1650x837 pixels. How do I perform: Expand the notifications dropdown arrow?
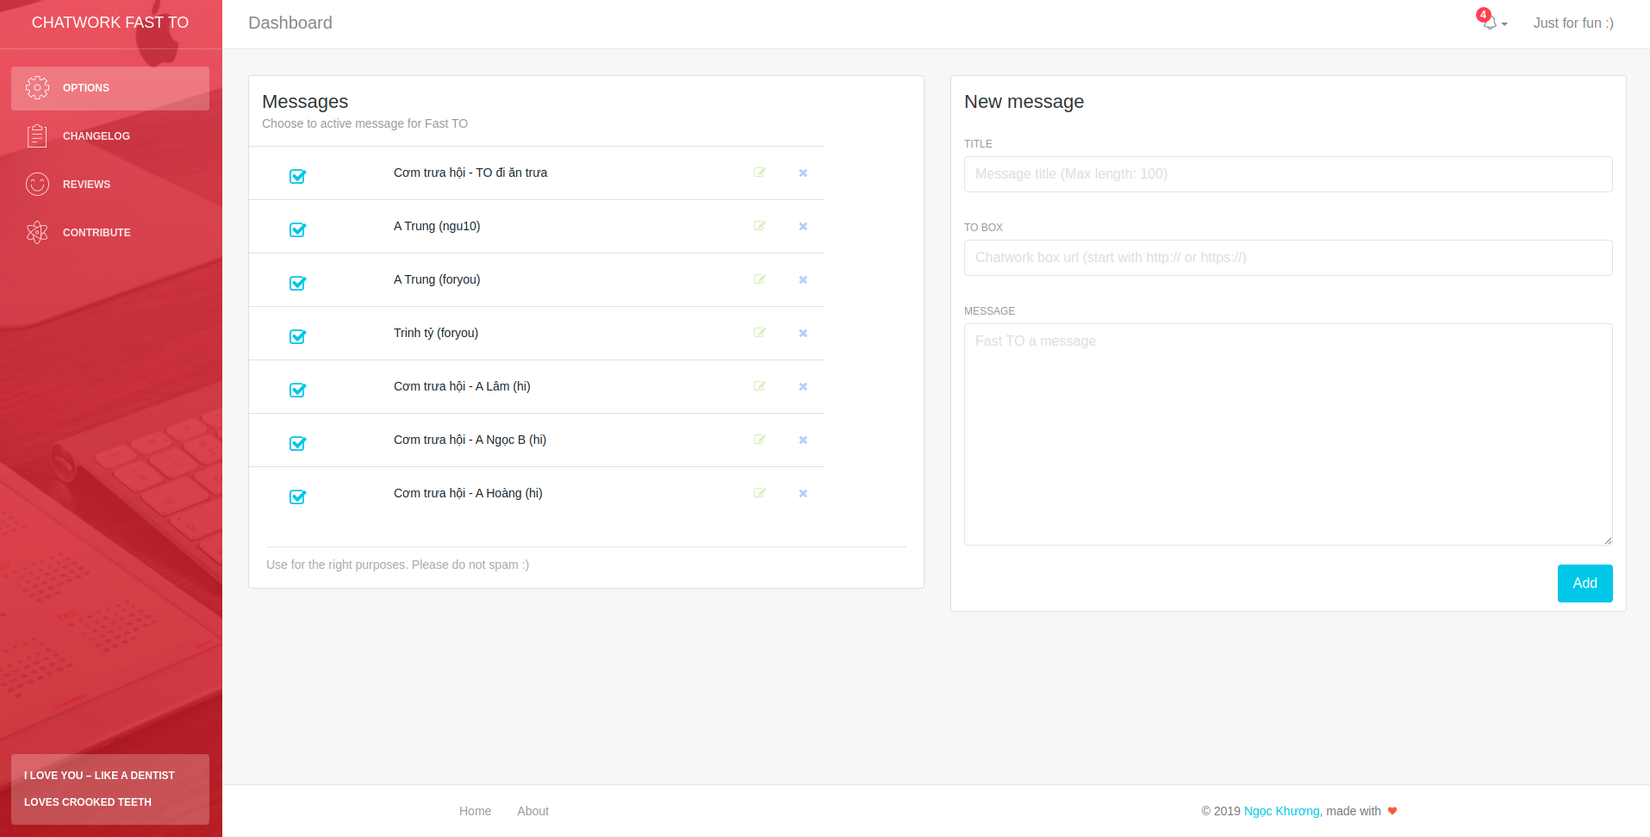[x=1505, y=24]
